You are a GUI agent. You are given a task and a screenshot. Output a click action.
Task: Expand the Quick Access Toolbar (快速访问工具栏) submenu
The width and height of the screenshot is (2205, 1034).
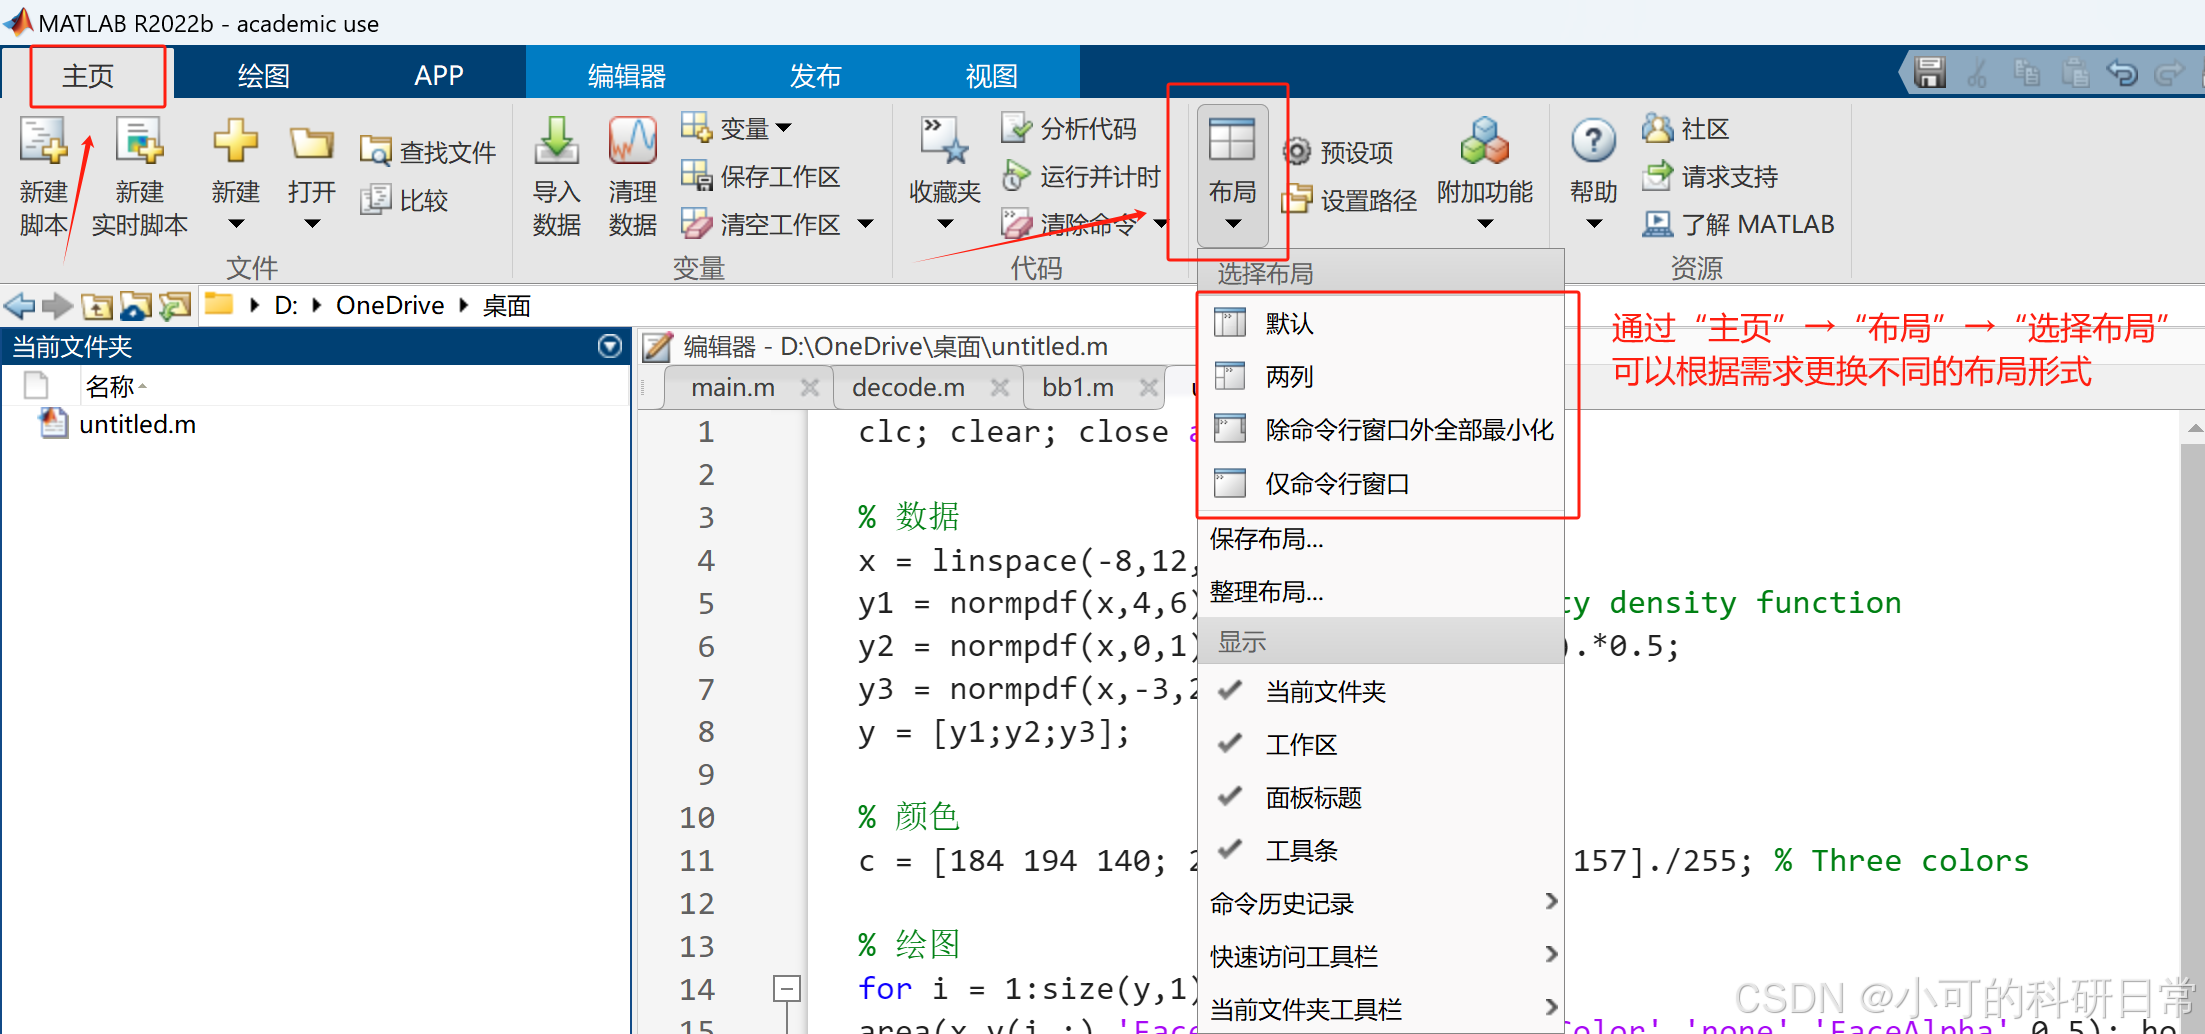(x=1380, y=956)
